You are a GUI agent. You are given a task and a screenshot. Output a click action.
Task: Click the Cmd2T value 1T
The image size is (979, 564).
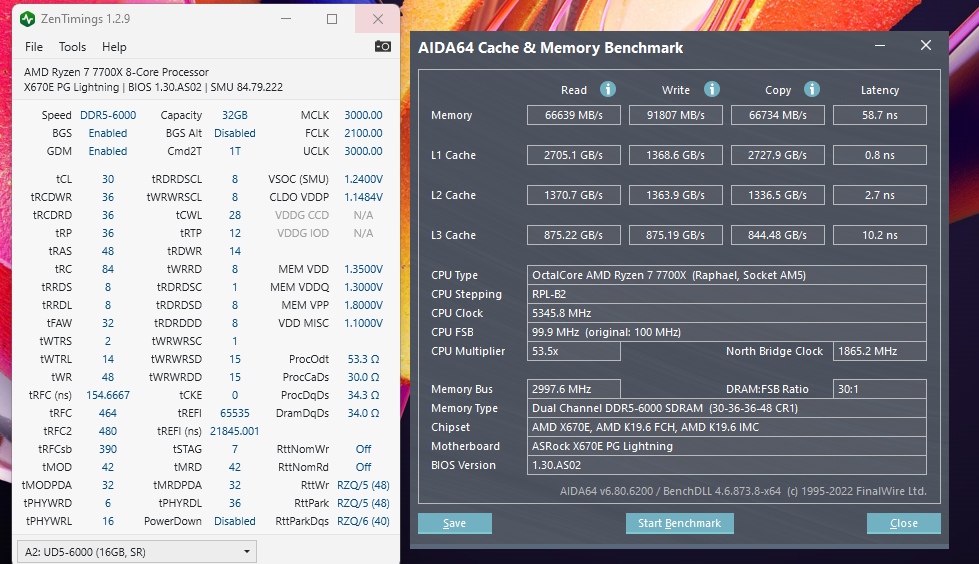(x=235, y=151)
